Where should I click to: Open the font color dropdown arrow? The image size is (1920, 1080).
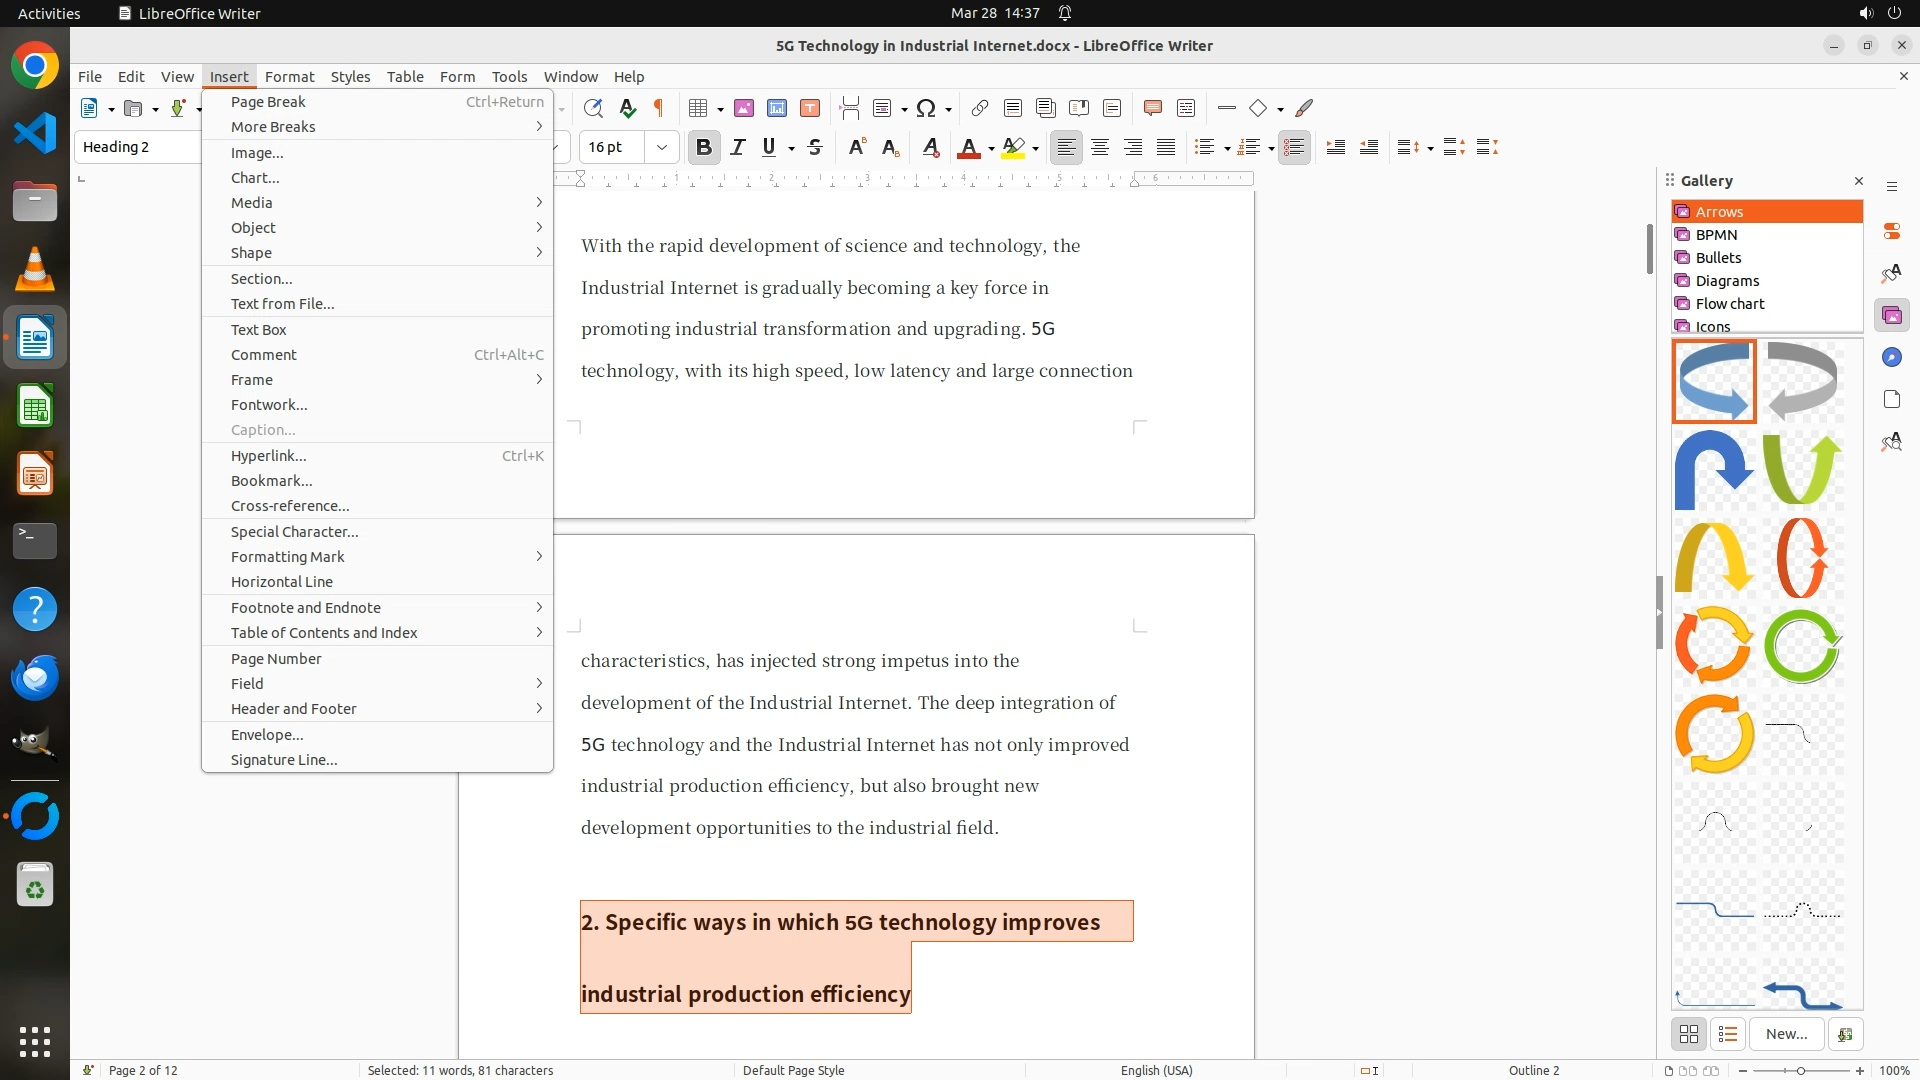[991, 149]
